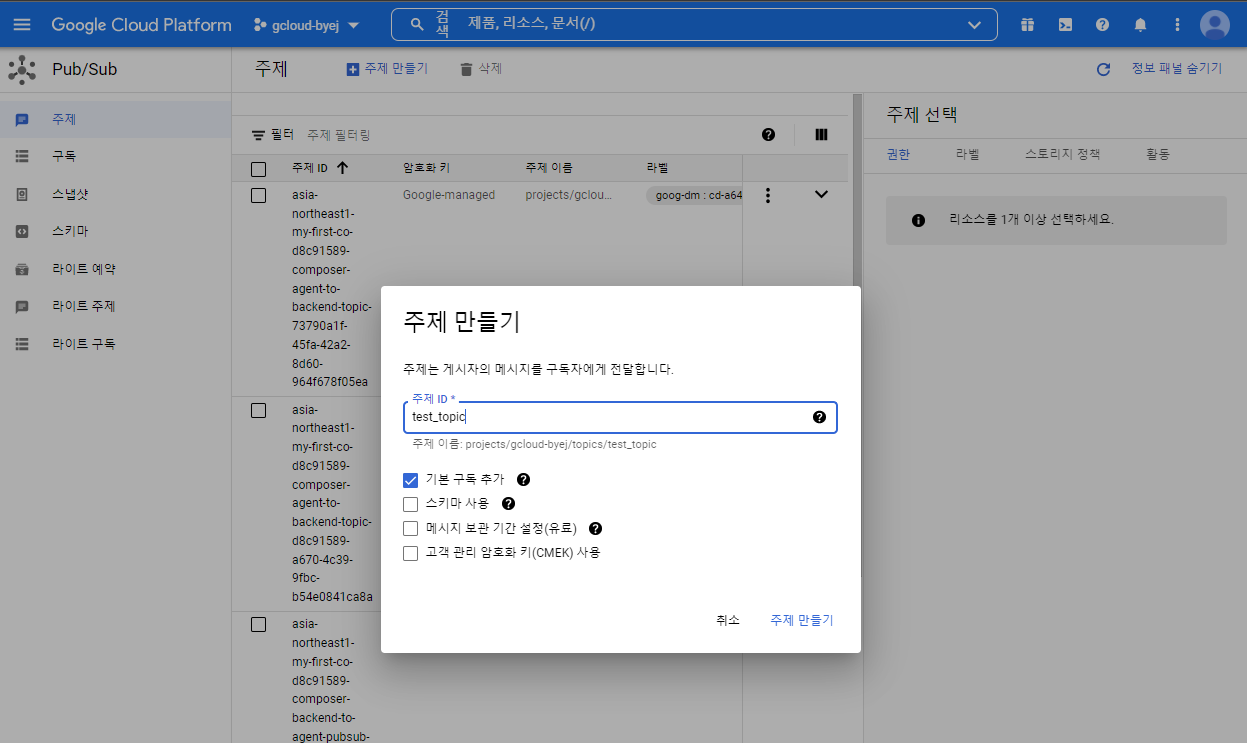The image size is (1247, 743).
Task: Click 취소 to cancel the dialog
Action: coord(728,620)
